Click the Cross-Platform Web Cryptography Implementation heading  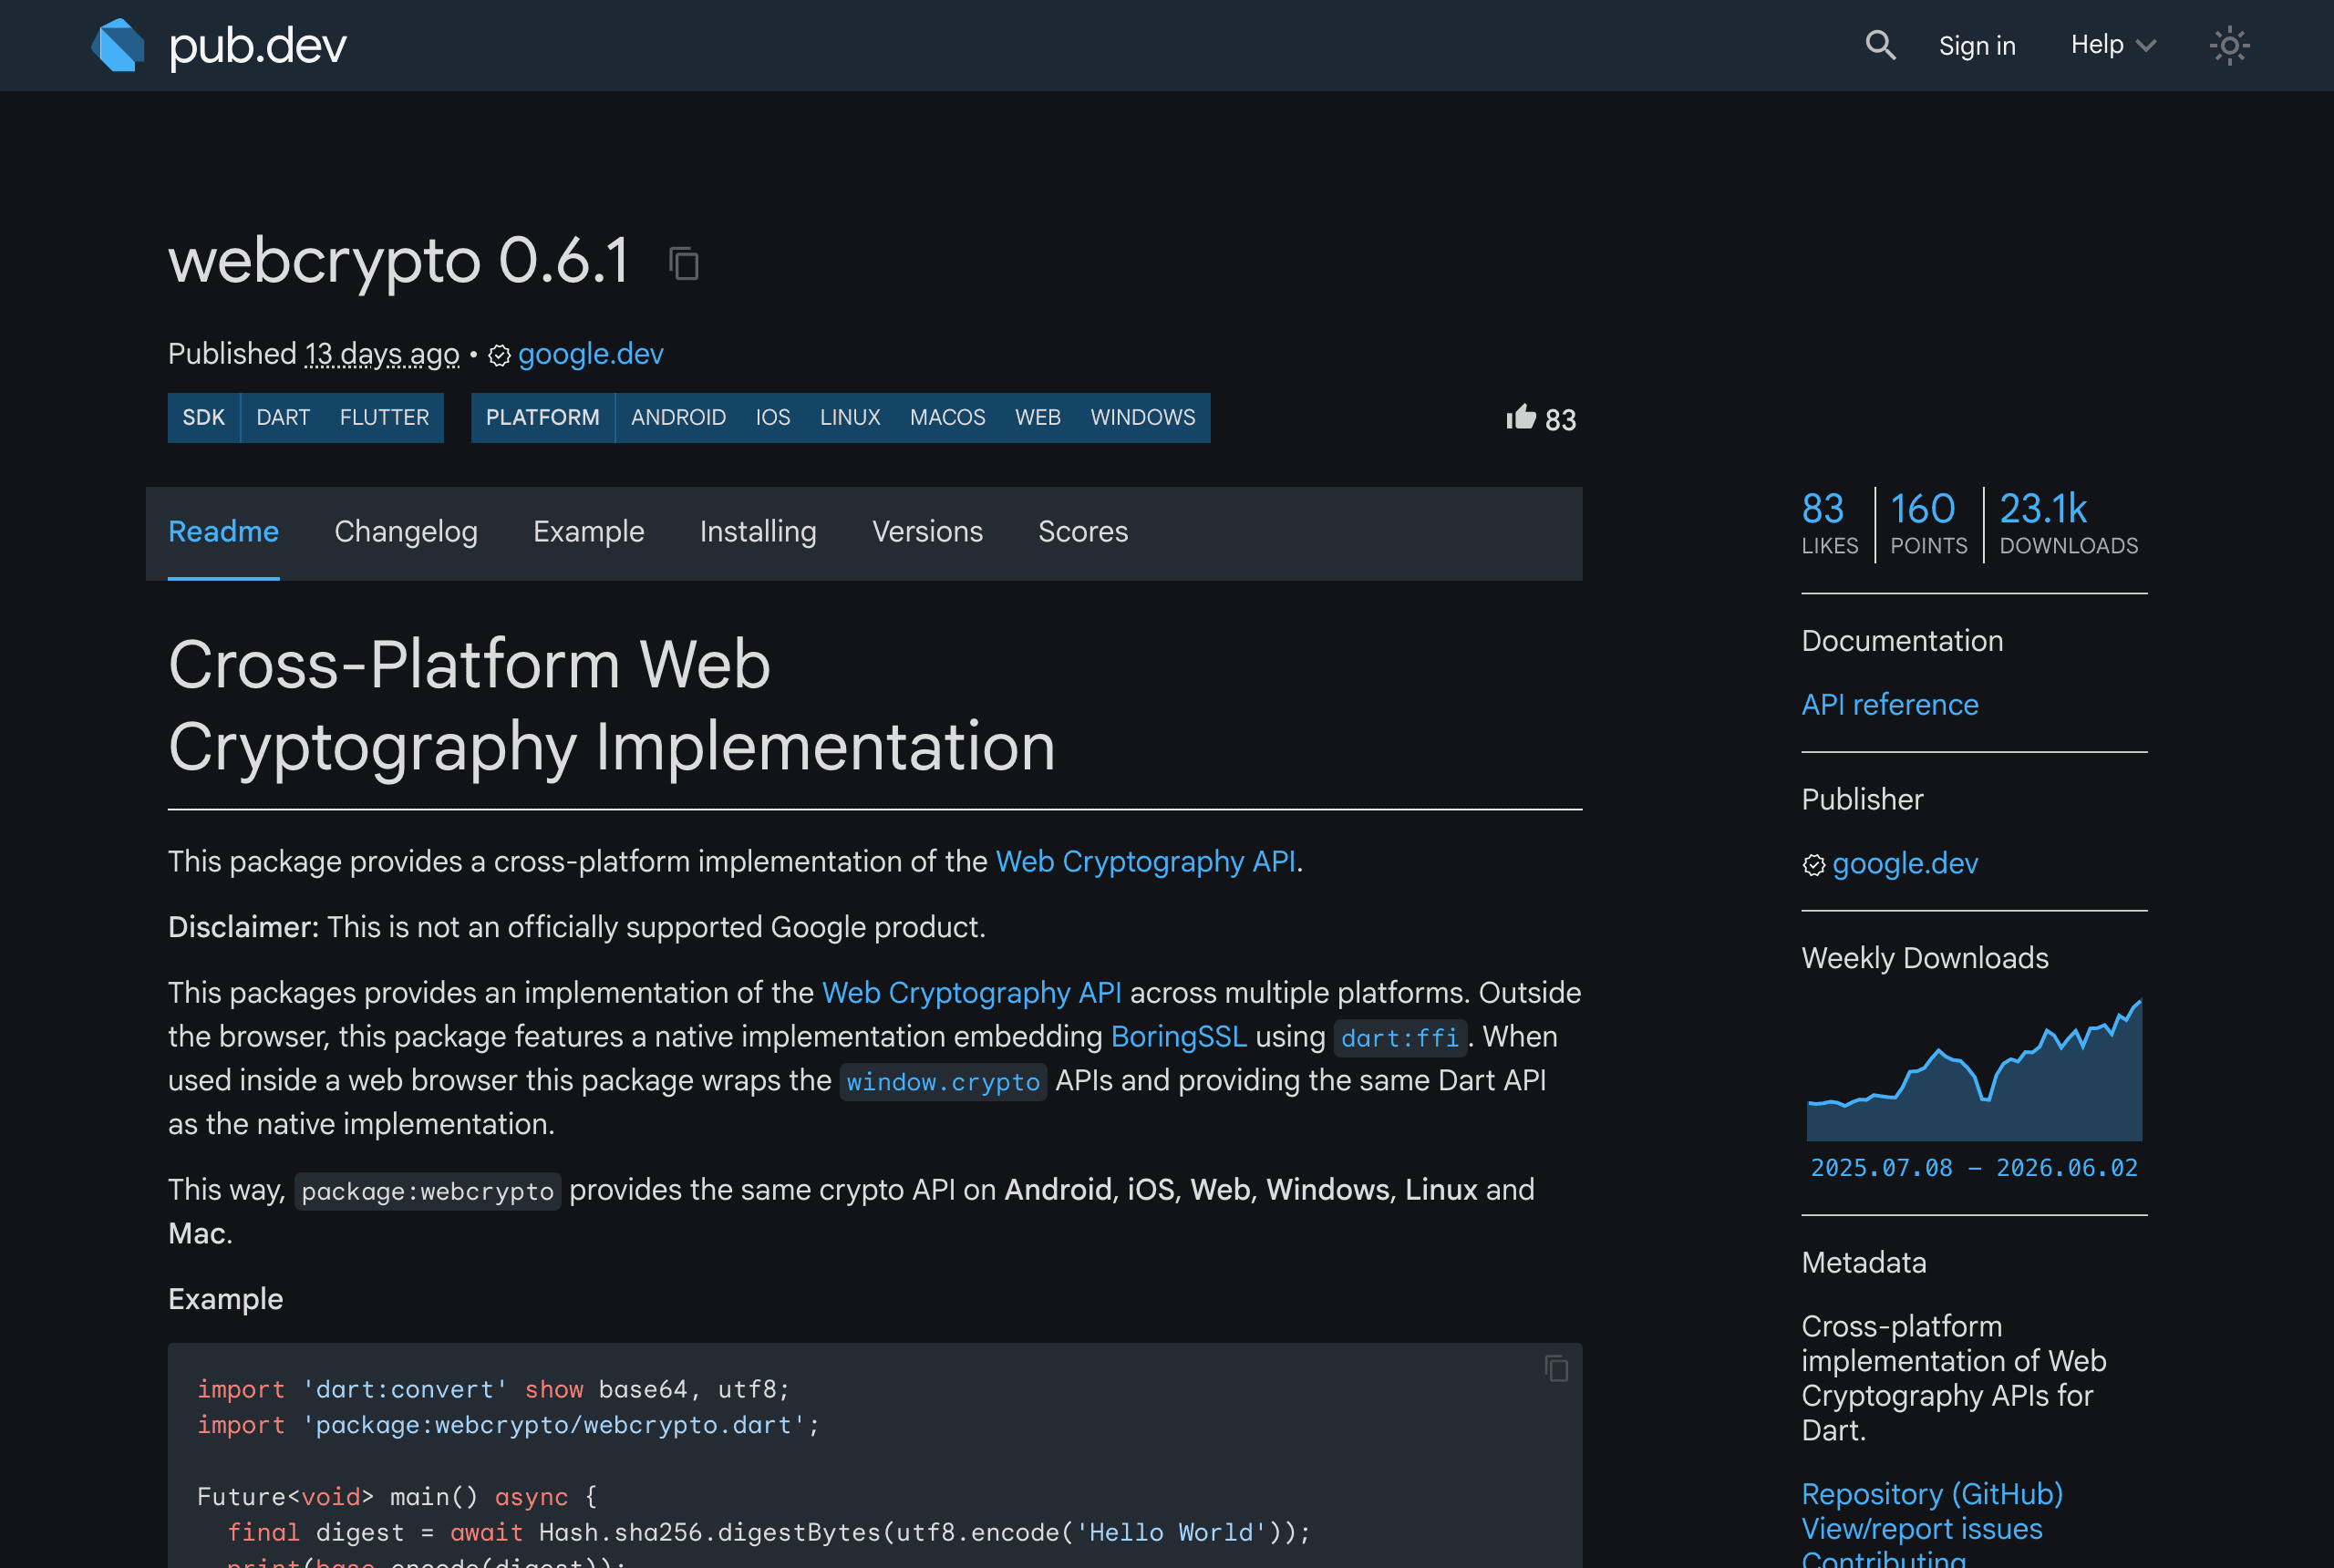coord(612,705)
